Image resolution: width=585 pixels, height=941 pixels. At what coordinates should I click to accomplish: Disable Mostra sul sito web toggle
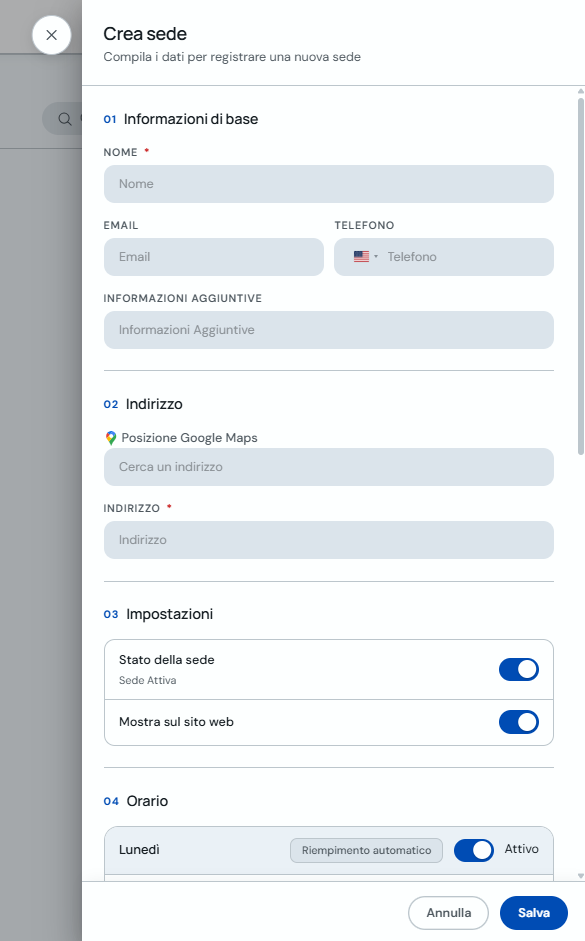[x=519, y=722]
